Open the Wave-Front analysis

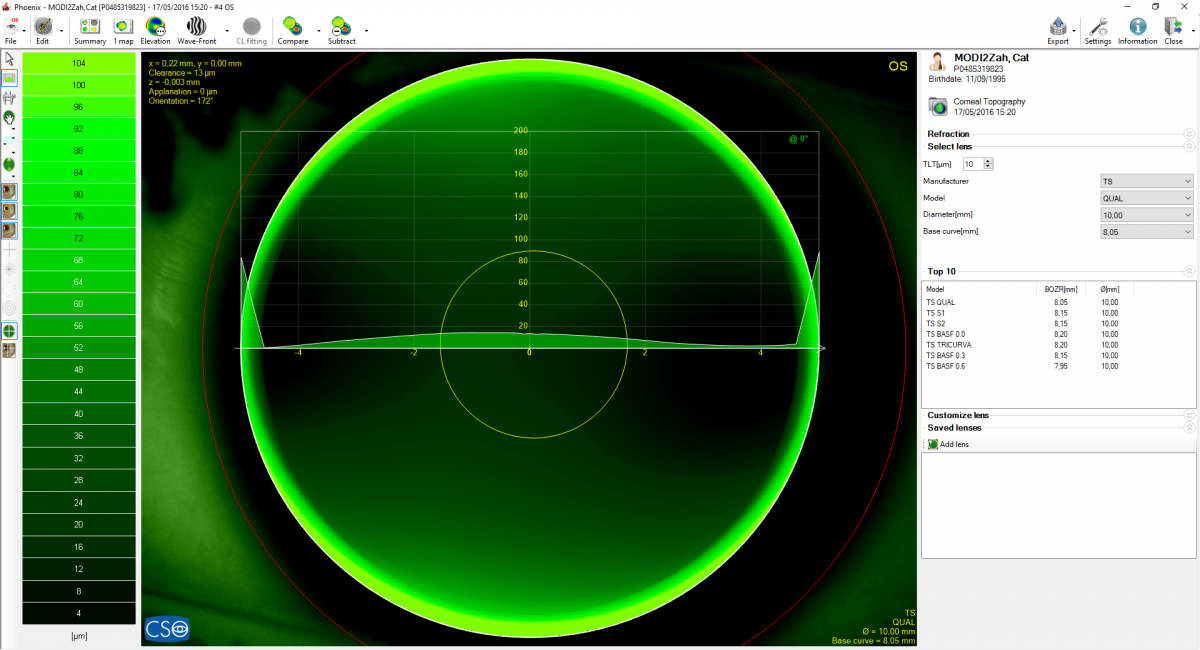pyautogui.click(x=197, y=30)
